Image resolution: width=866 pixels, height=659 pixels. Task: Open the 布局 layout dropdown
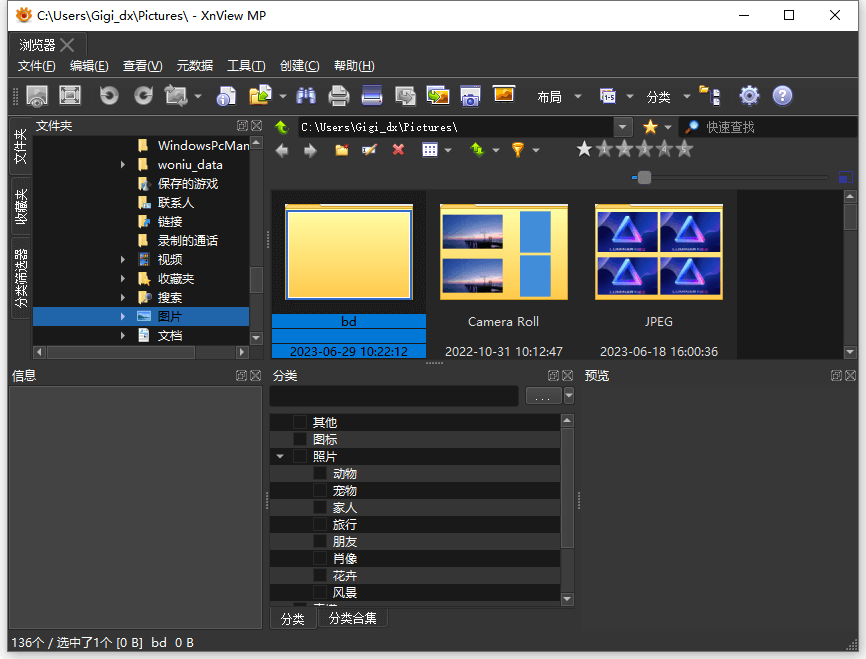(559, 97)
